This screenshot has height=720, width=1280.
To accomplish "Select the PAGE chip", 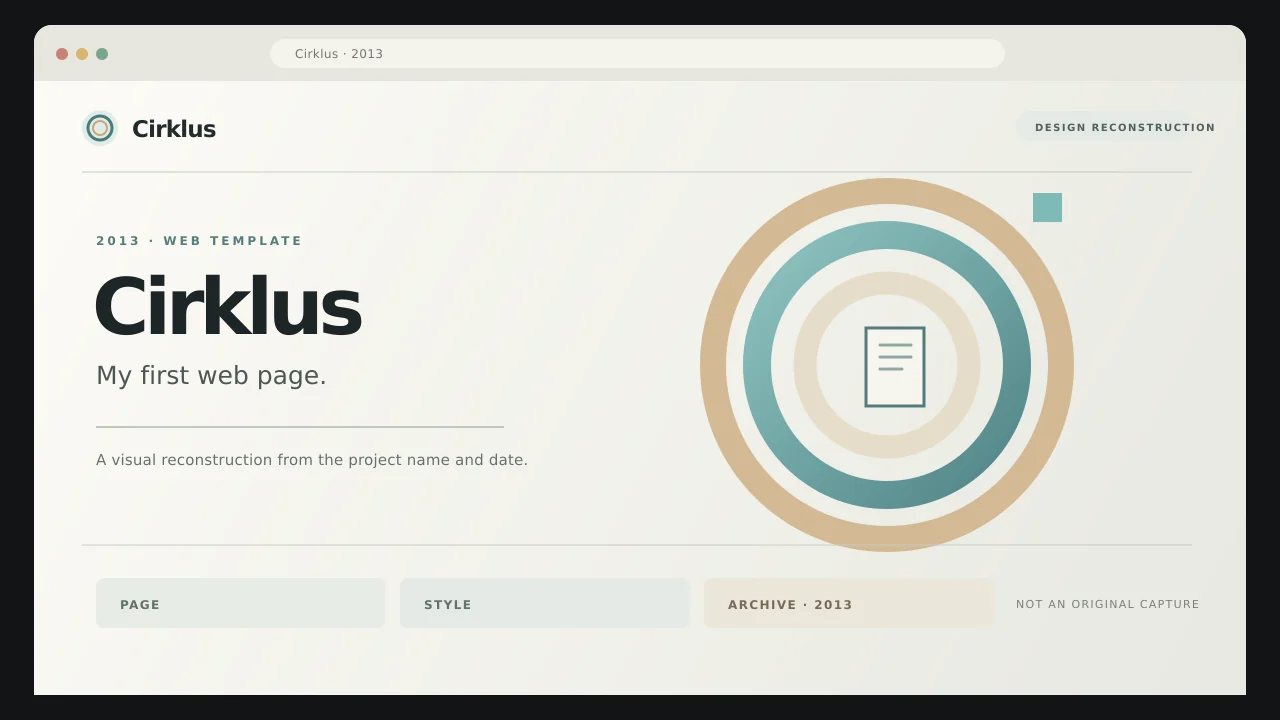I will tap(241, 603).
